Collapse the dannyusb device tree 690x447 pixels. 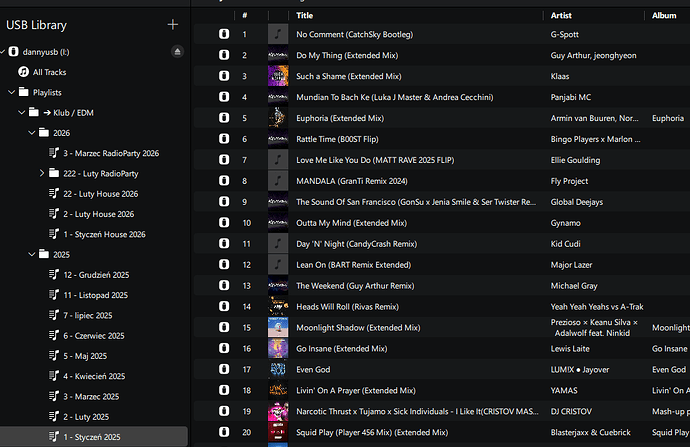[10, 51]
